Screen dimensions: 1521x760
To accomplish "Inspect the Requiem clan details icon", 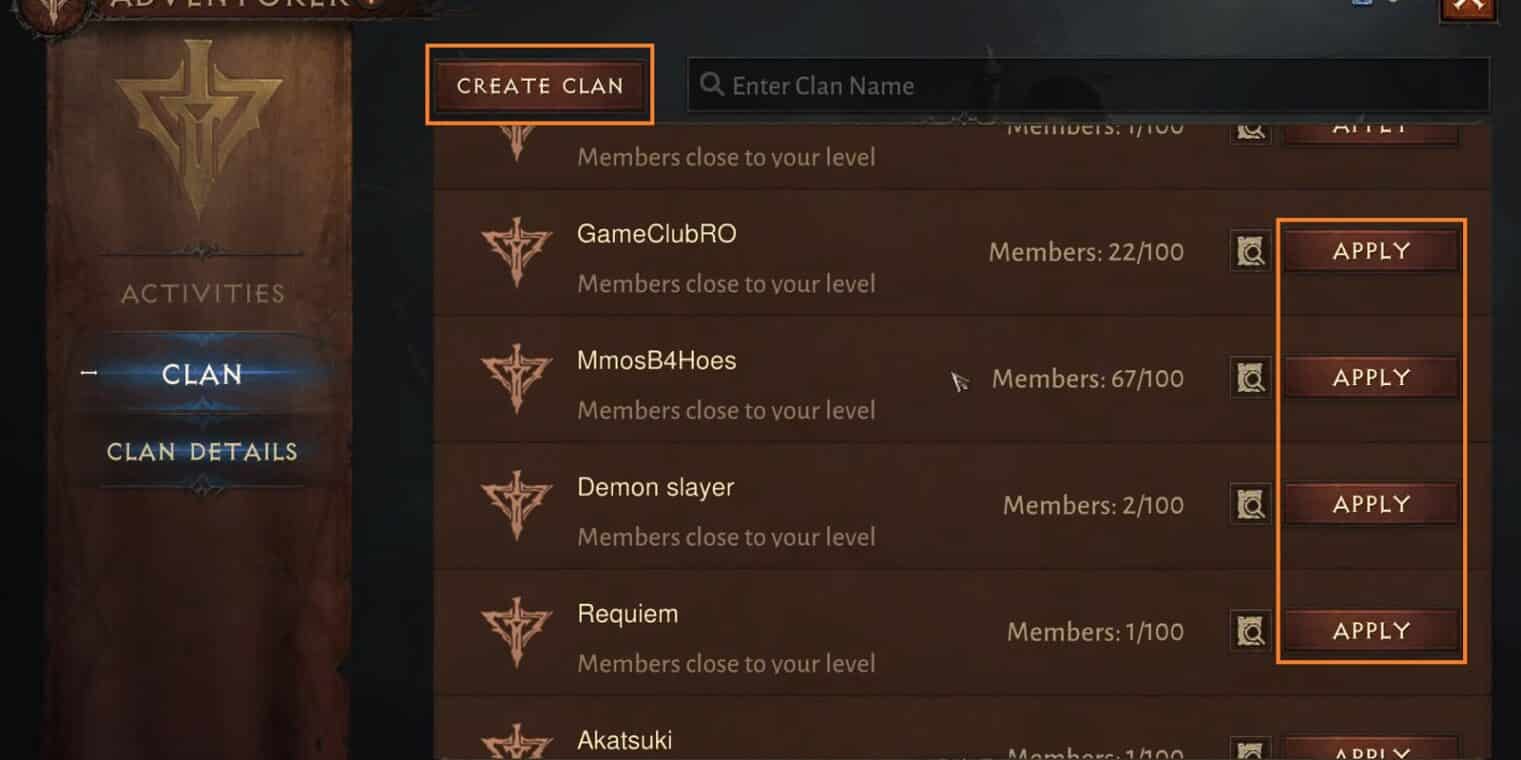I will (x=1250, y=631).
